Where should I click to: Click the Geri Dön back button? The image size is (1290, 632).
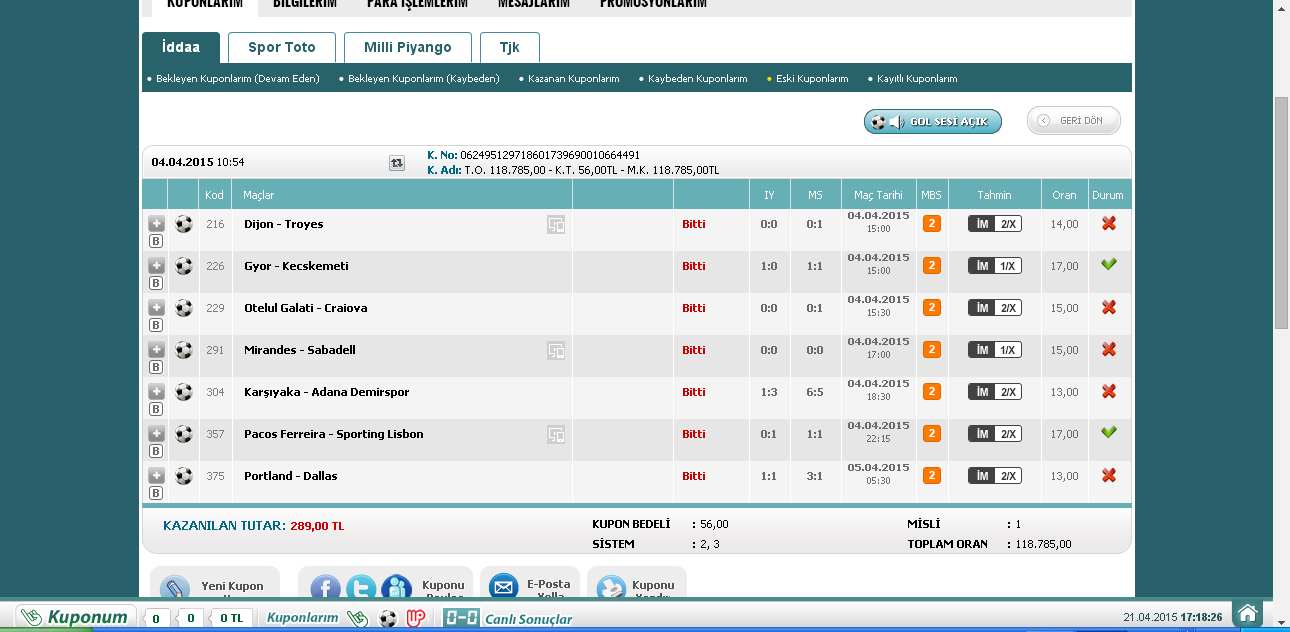click(x=1073, y=121)
